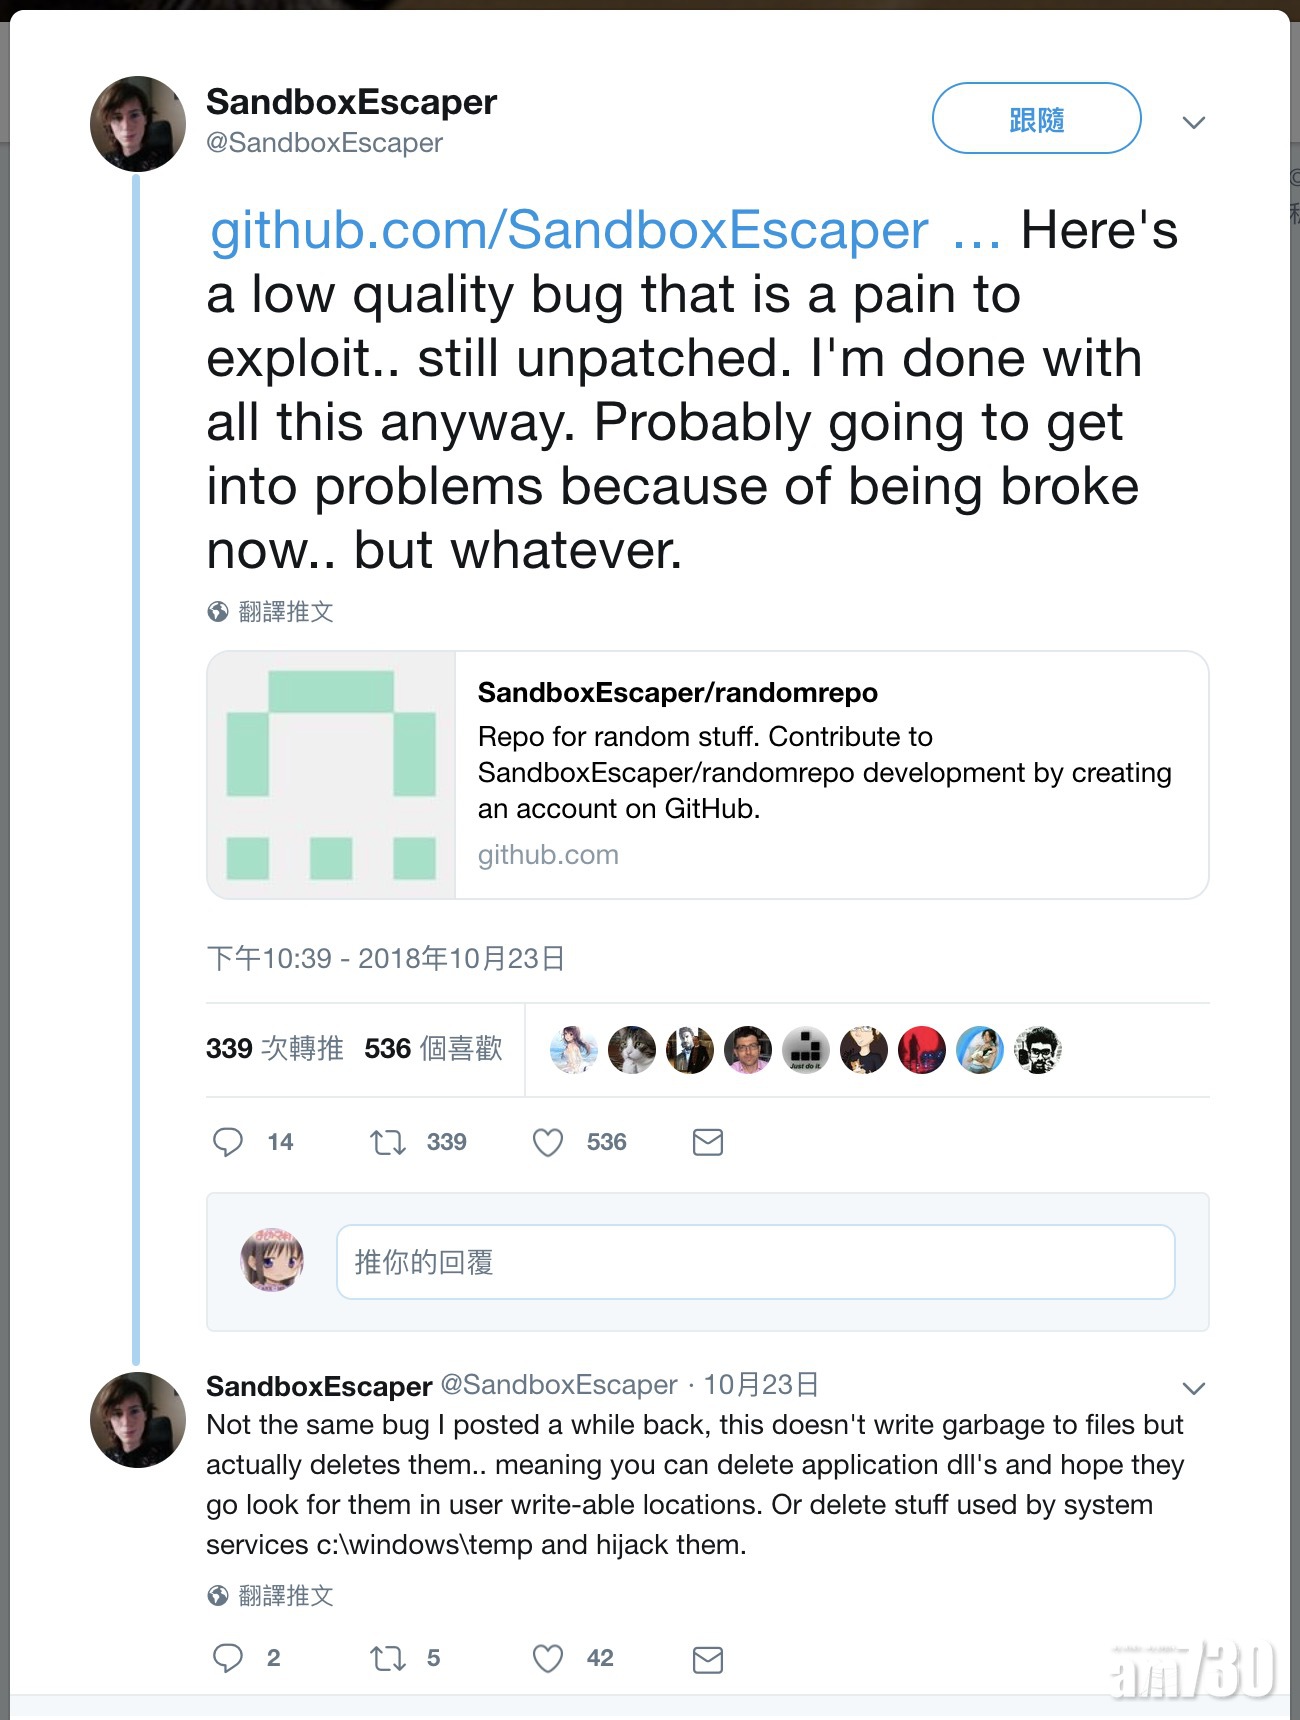
Task: Click reply icon on the follow-up tweet
Action: [x=228, y=1658]
